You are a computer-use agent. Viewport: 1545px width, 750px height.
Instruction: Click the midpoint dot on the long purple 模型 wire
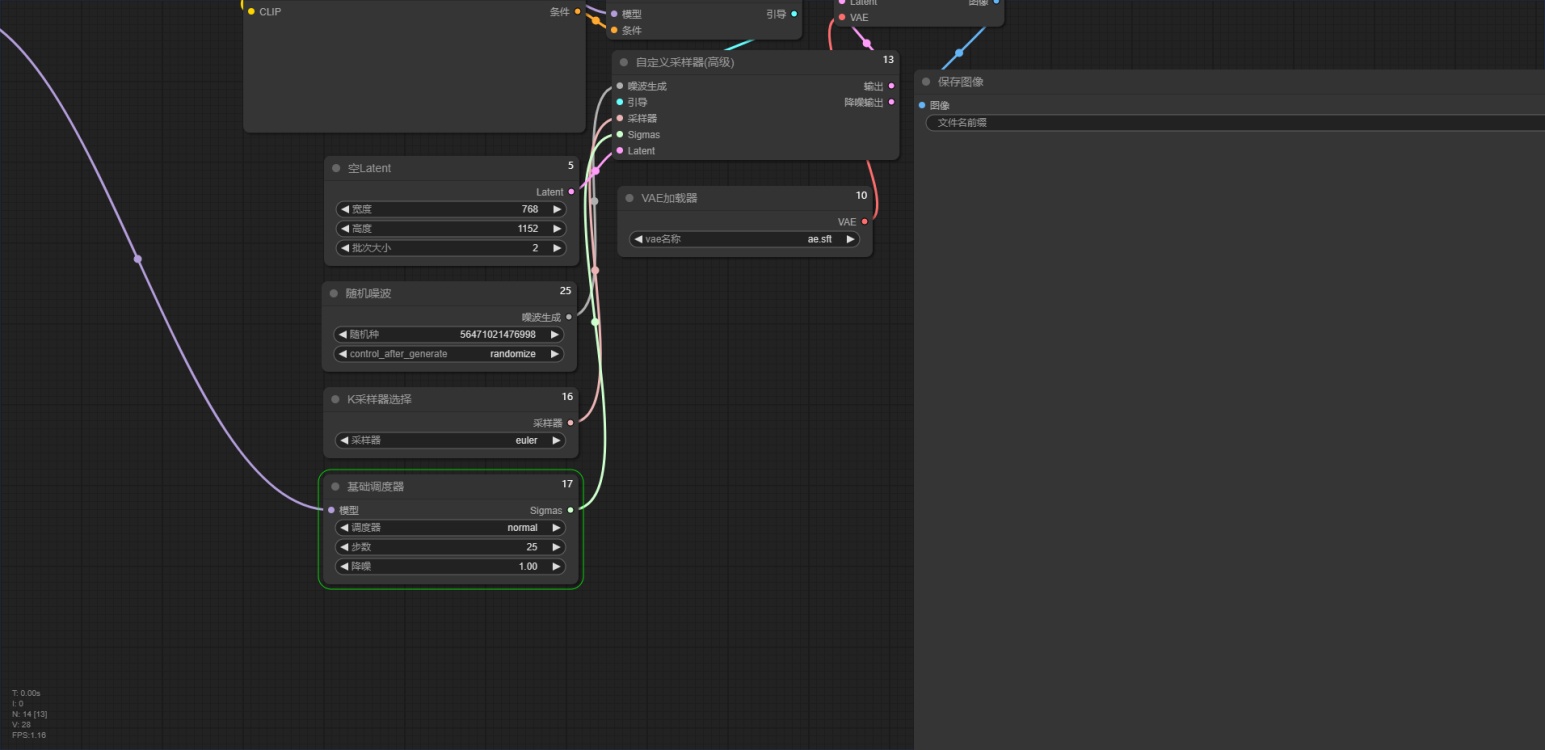coord(138,259)
